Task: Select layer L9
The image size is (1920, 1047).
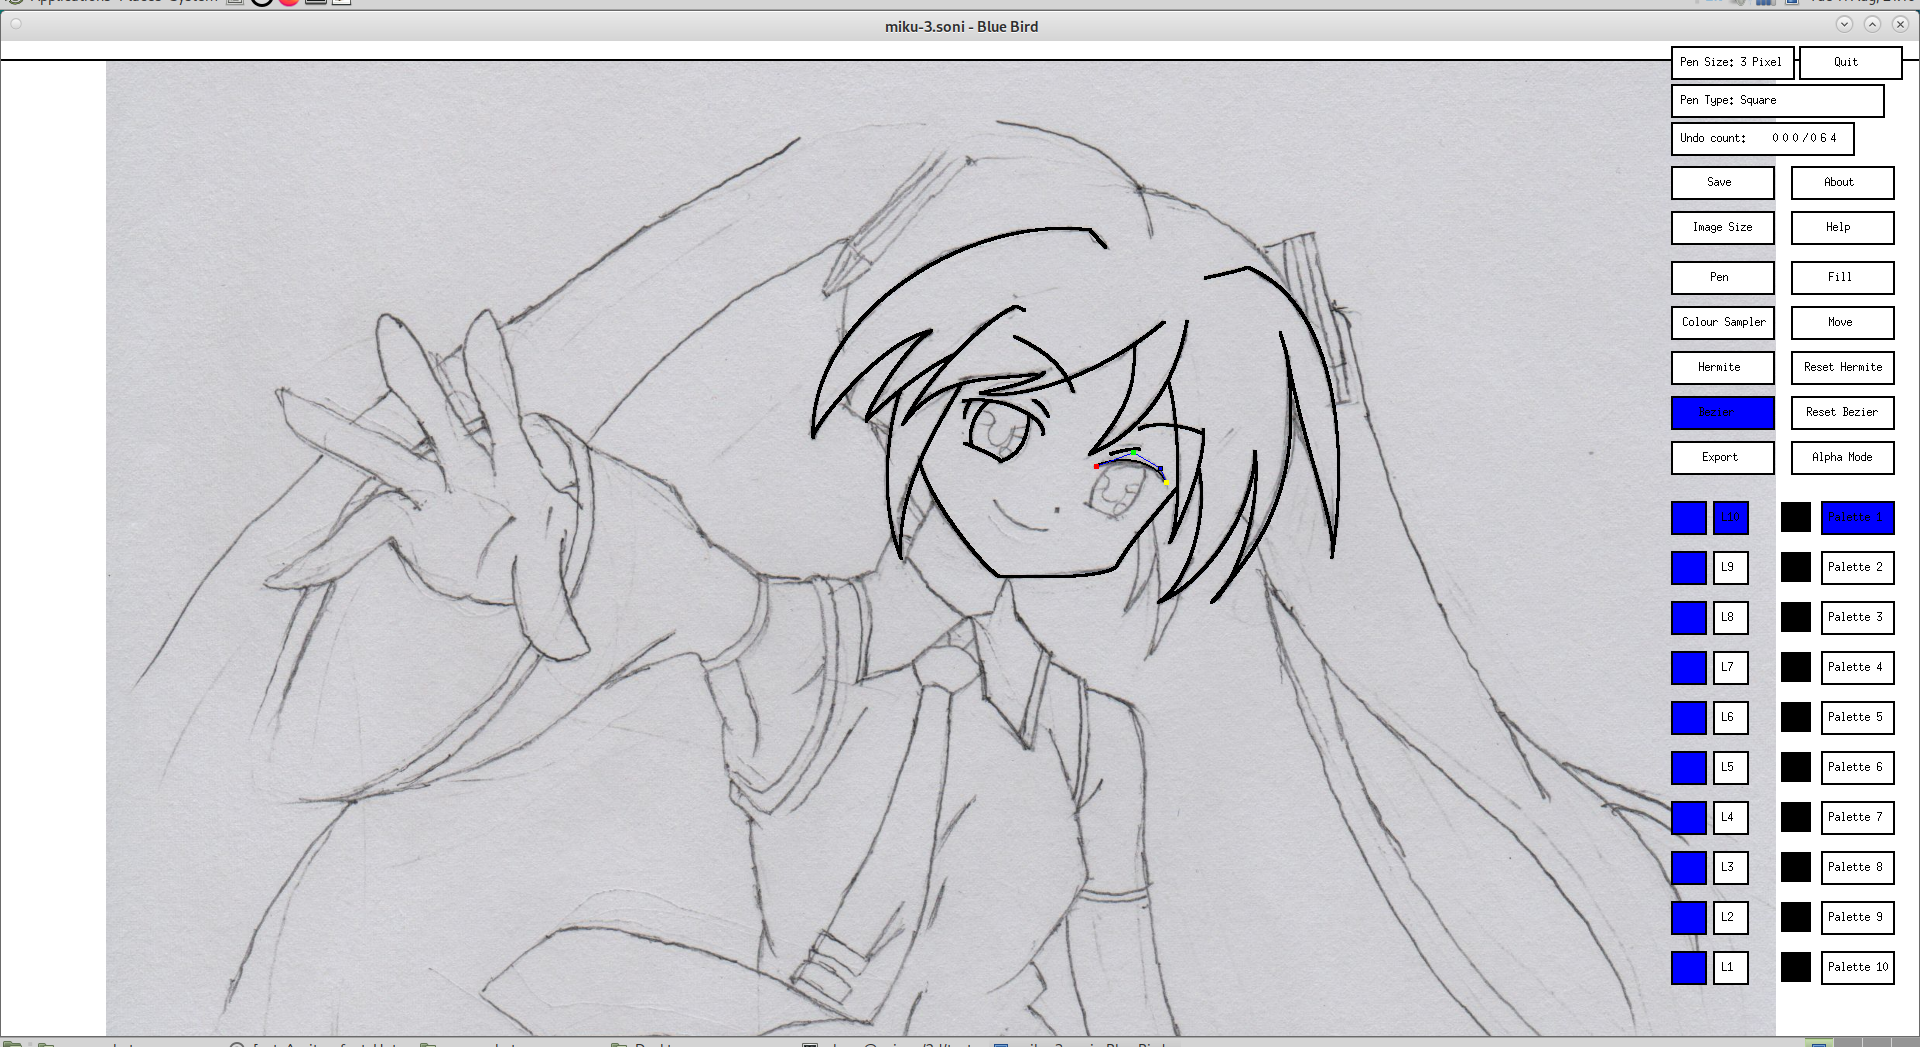Action: pos(1731,568)
